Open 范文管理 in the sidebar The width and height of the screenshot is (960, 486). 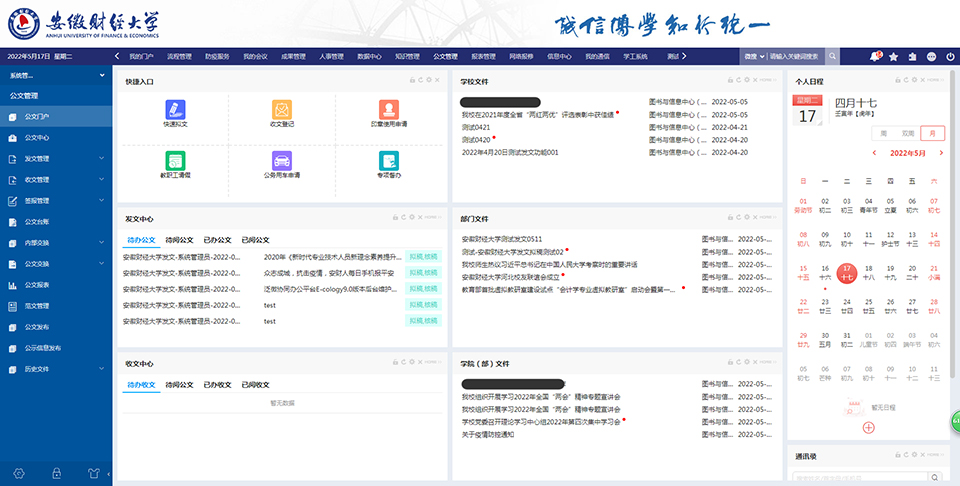(37, 306)
